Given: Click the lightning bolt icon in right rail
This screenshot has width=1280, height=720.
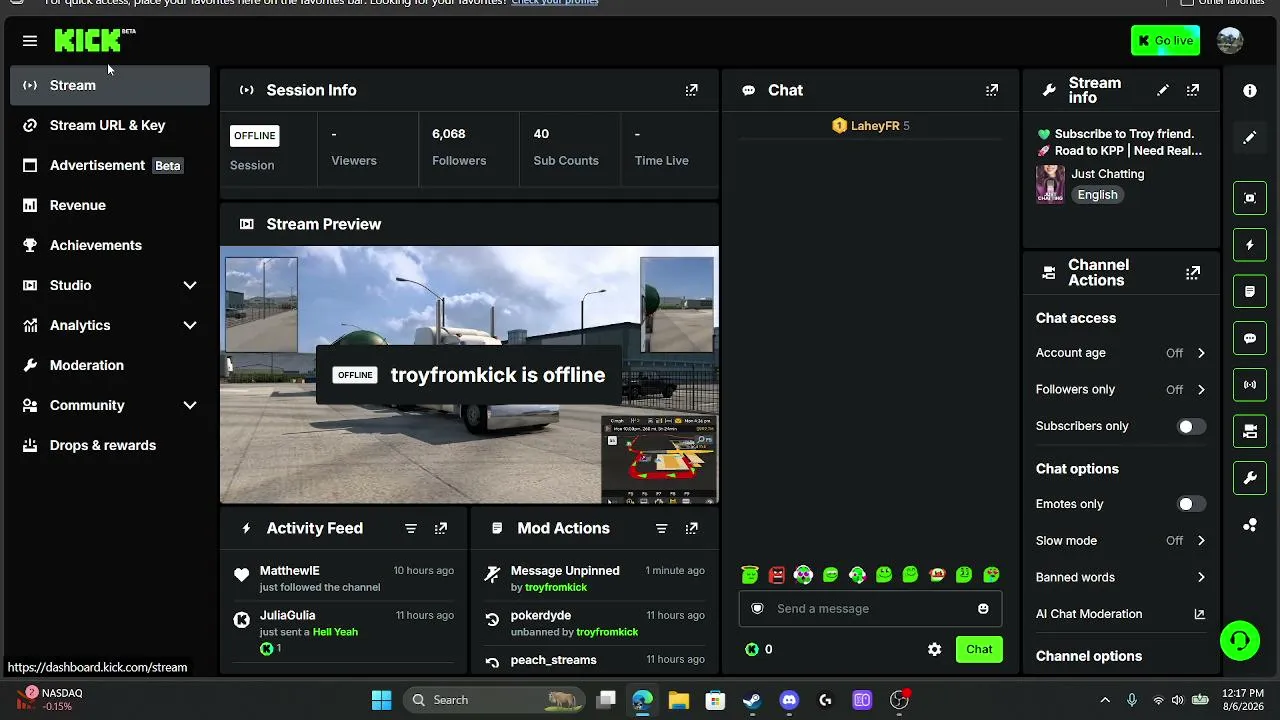Looking at the screenshot, I should tap(1250, 245).
